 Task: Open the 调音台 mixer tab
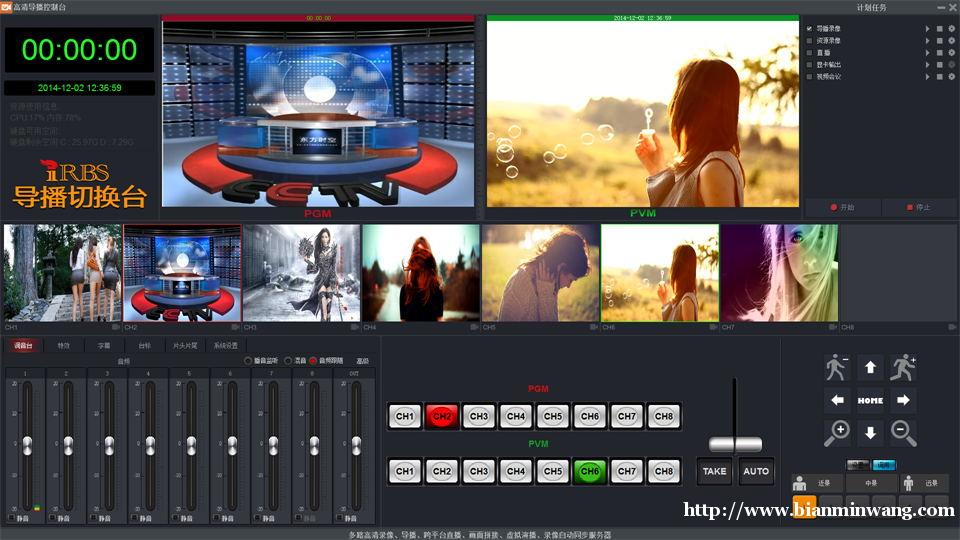pyautogui.click(x=23, y=346)
